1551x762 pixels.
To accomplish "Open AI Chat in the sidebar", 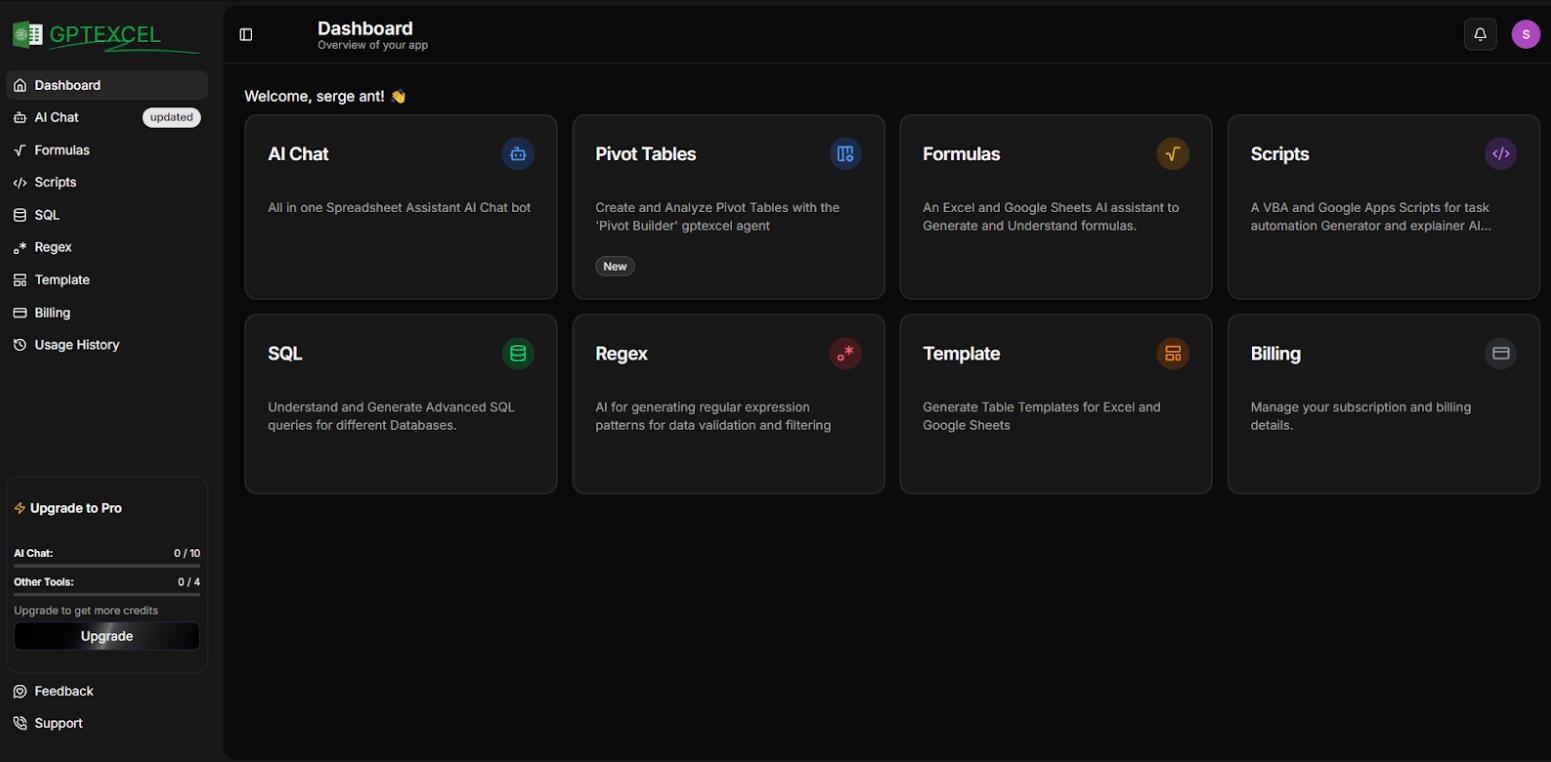I will point(107,117).
